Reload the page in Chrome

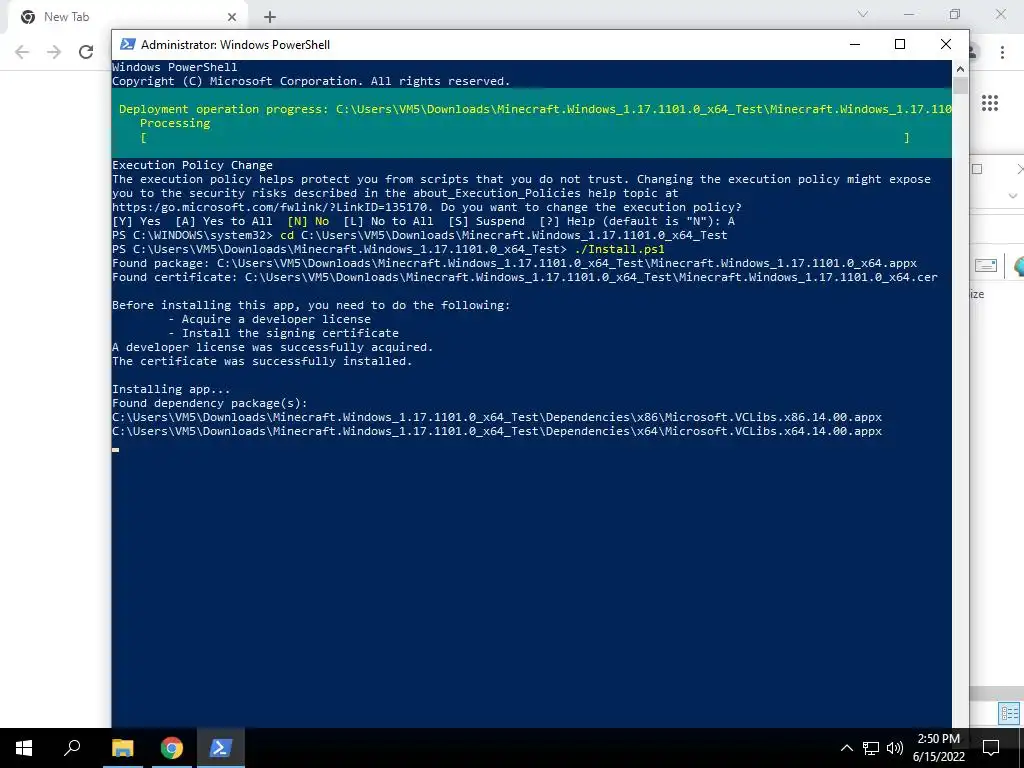coord(86,52)
